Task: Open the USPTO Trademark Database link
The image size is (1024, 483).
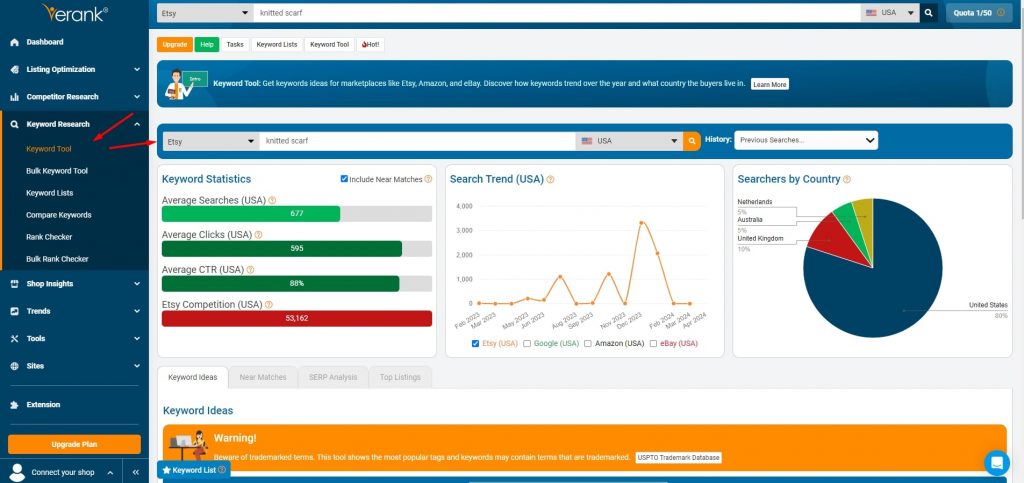Action: (679, 458)
